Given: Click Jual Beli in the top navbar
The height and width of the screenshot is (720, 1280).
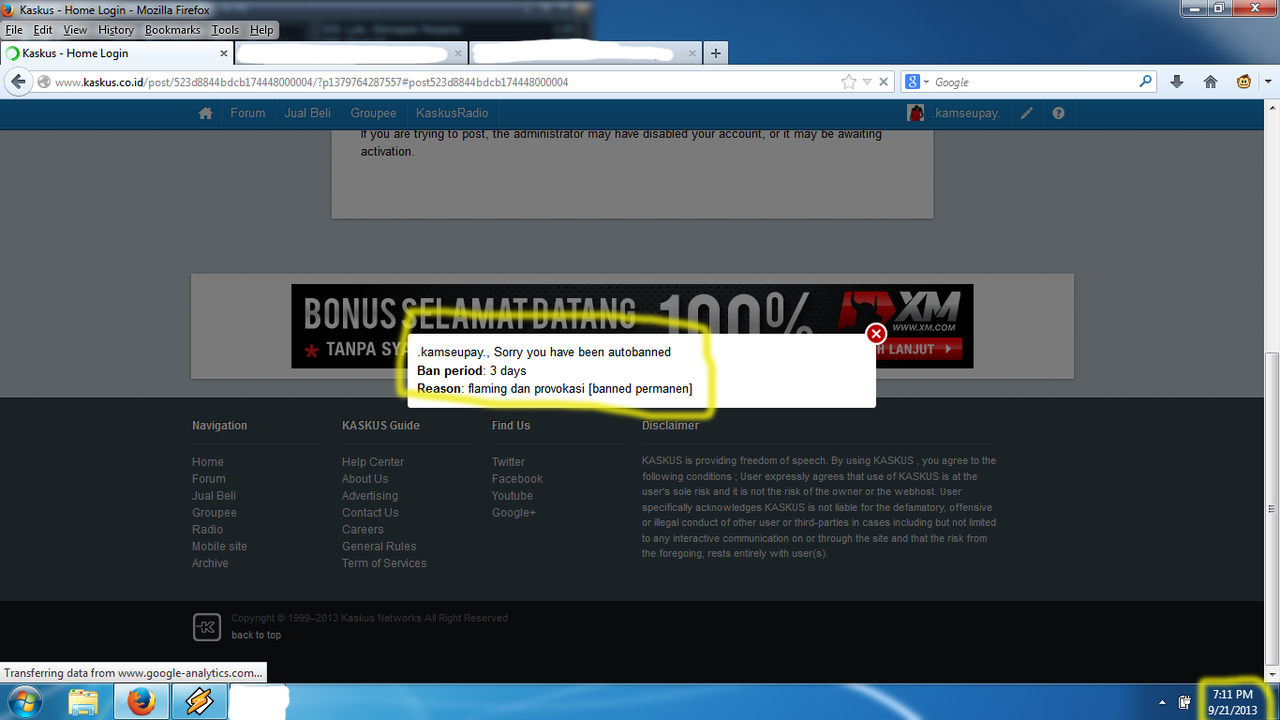Looking at the screenshot, I should [307, 113].
